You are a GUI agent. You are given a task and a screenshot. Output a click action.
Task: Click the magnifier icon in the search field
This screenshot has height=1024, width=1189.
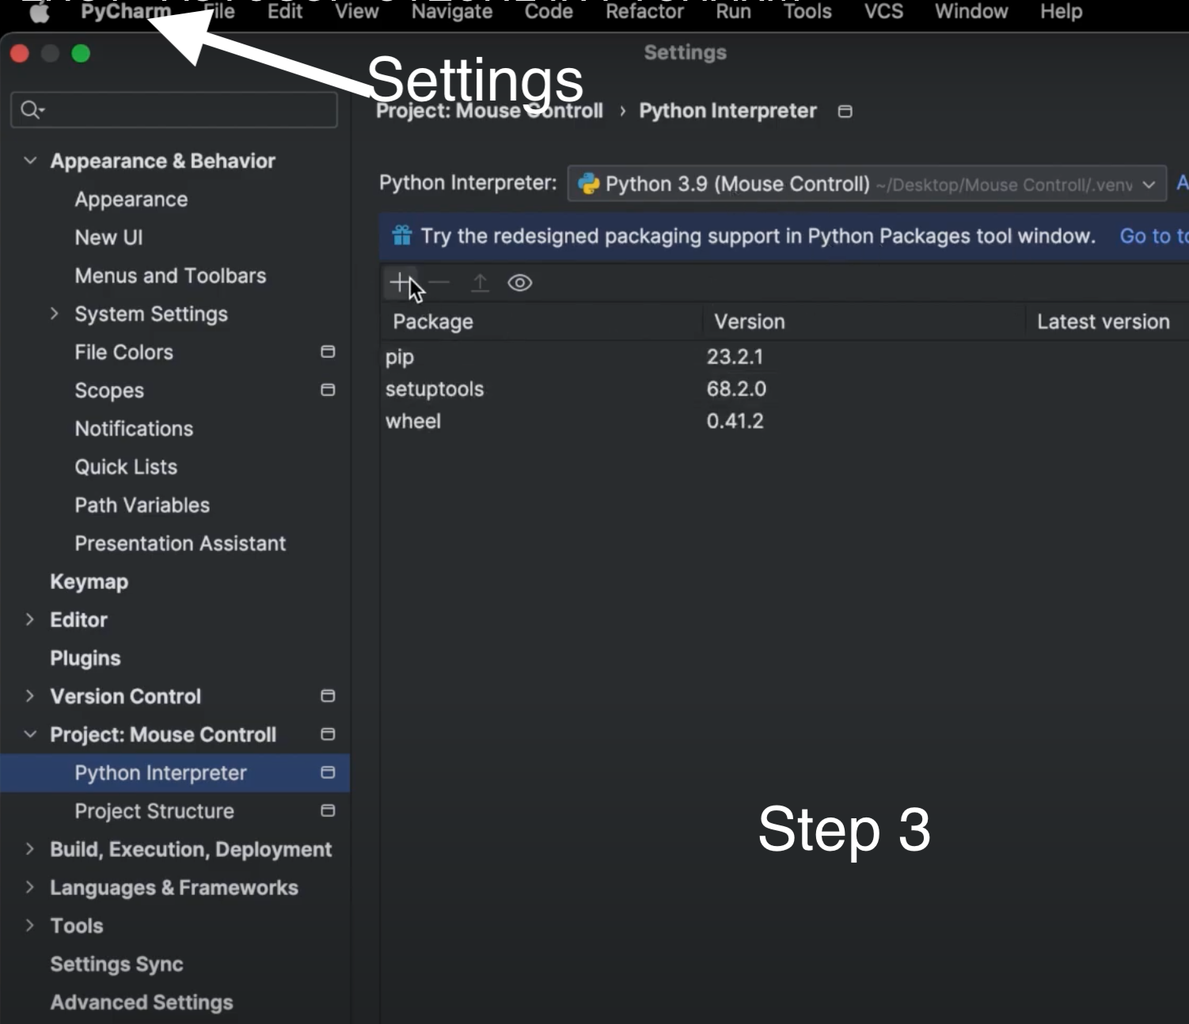(30, 109)
